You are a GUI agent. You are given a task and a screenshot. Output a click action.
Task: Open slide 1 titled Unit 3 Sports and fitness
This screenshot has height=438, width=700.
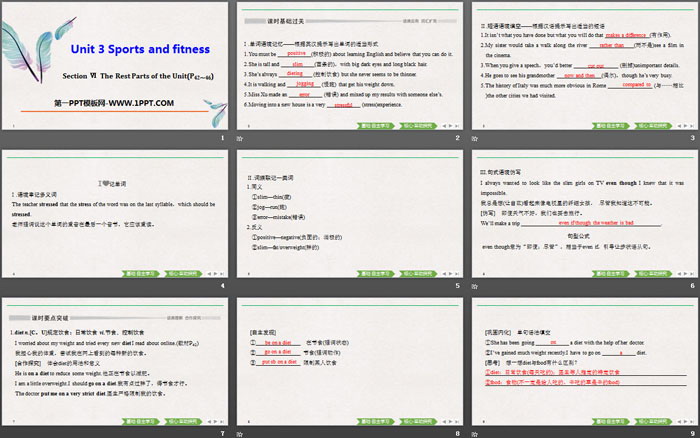tap(116, 66)
